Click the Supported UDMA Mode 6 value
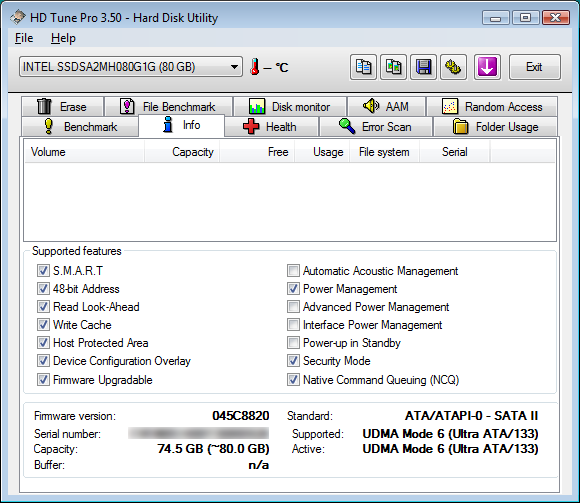580x503 pixels. (x=450, y=434)
